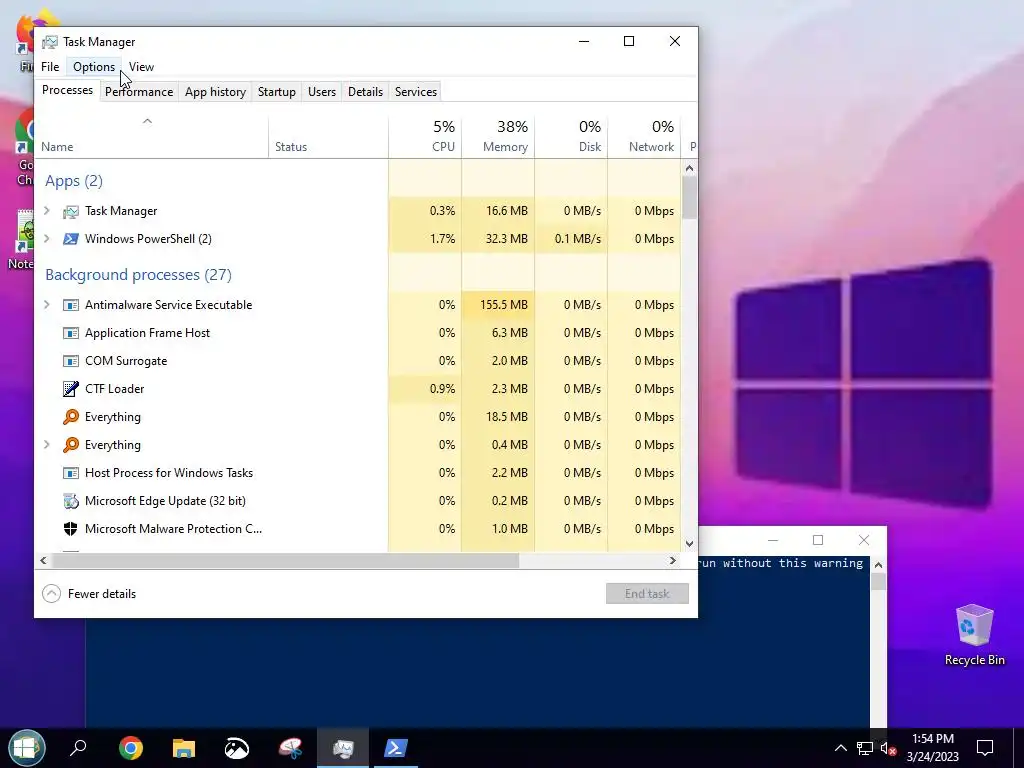Sort by the Disk column header

click(571, 137)
